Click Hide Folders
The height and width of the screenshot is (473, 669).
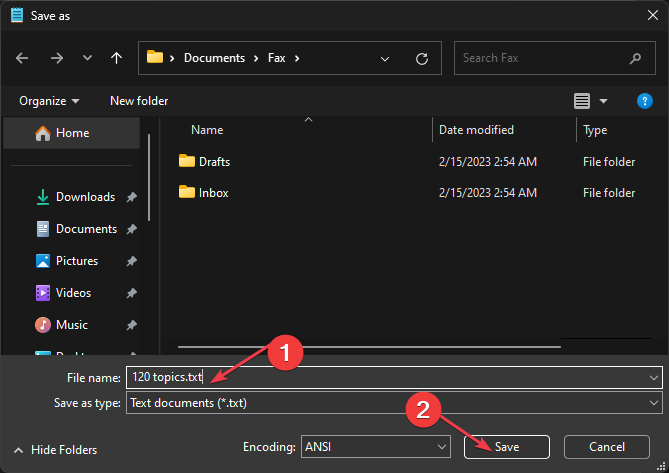(x=55, y=450)
